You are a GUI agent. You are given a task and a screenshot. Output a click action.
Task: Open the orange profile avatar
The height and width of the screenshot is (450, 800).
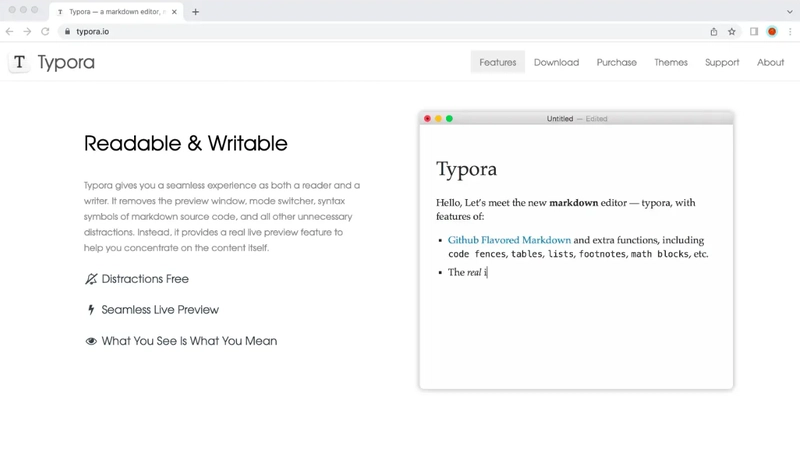point(772,32)
